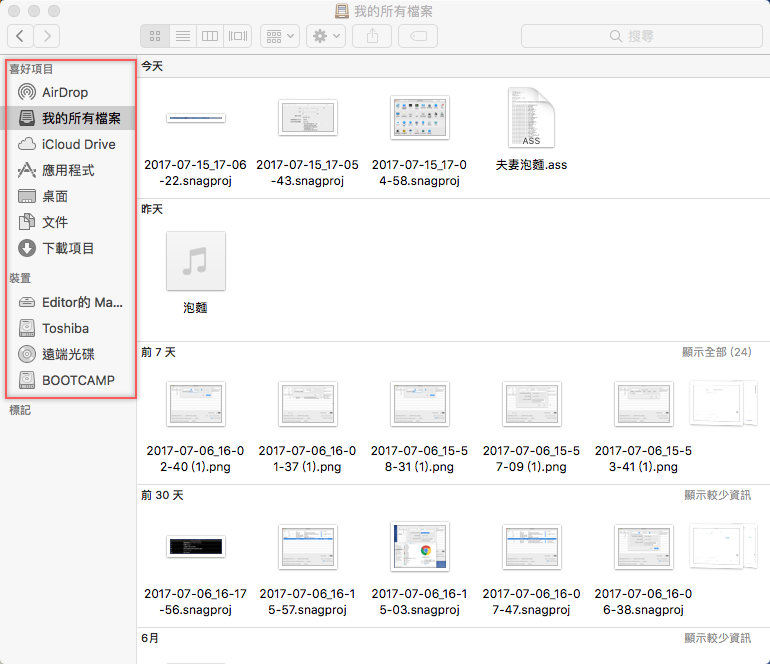Select 我的所有檔案 in the sidebar

point(69,118)
